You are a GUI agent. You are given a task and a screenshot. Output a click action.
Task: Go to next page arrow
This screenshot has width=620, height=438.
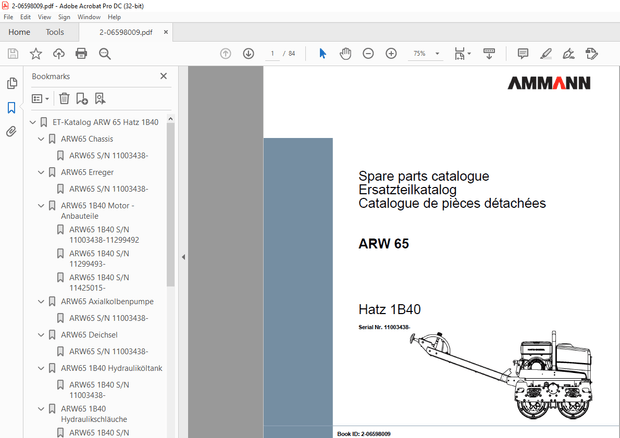248,53
